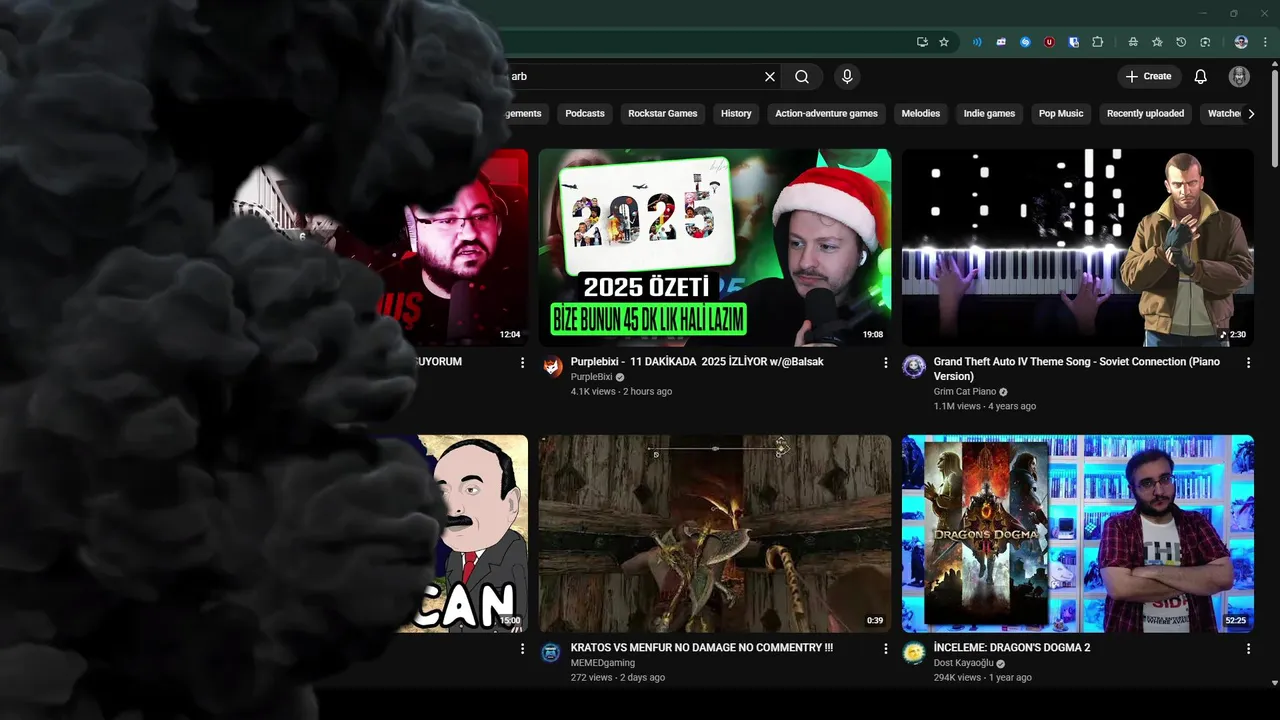This screenshot has height=720, width=1280.
Task: Click the incognito-style hat and glasses icon
Action: [1133, 42]
